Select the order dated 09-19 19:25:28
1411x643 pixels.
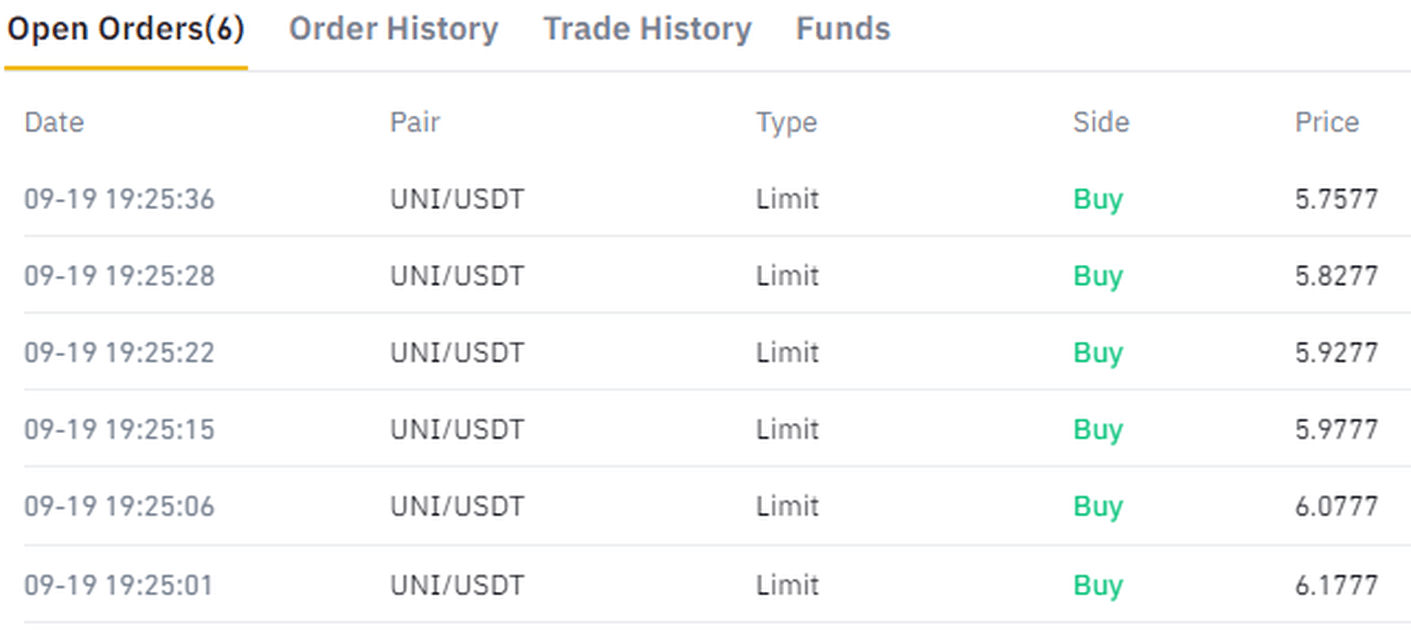click(x=119, y=276)
